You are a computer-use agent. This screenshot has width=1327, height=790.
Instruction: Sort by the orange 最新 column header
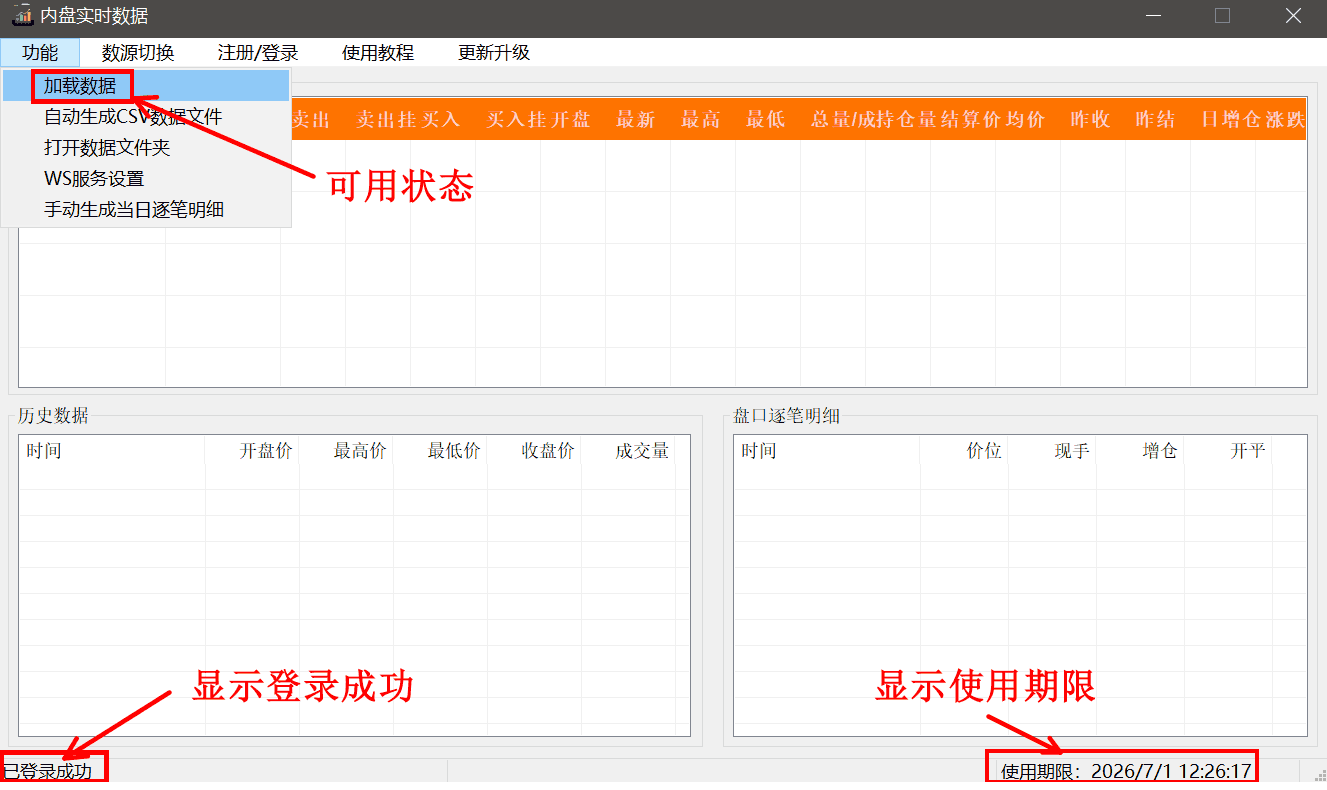pyautogui.click(x=635, y=120)
